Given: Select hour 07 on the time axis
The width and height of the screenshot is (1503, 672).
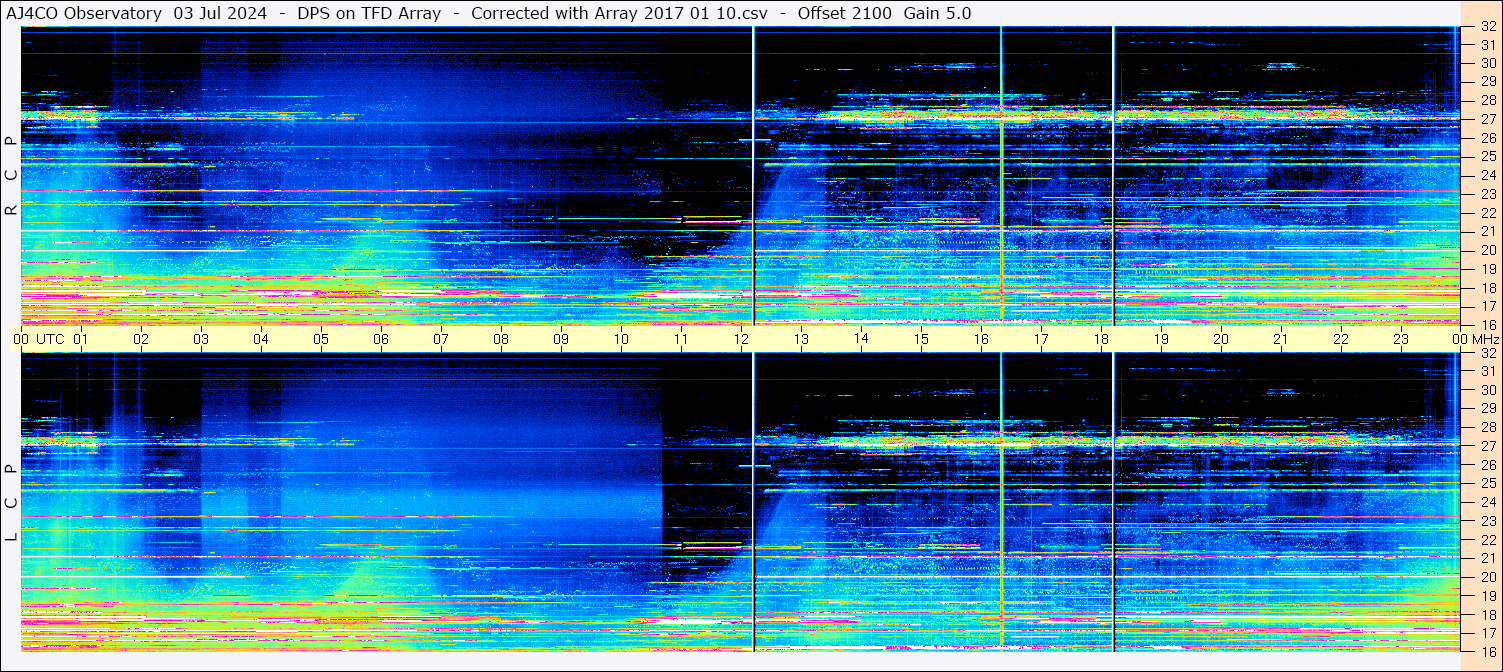Looking at the screenshot, I should click(441, 339).
